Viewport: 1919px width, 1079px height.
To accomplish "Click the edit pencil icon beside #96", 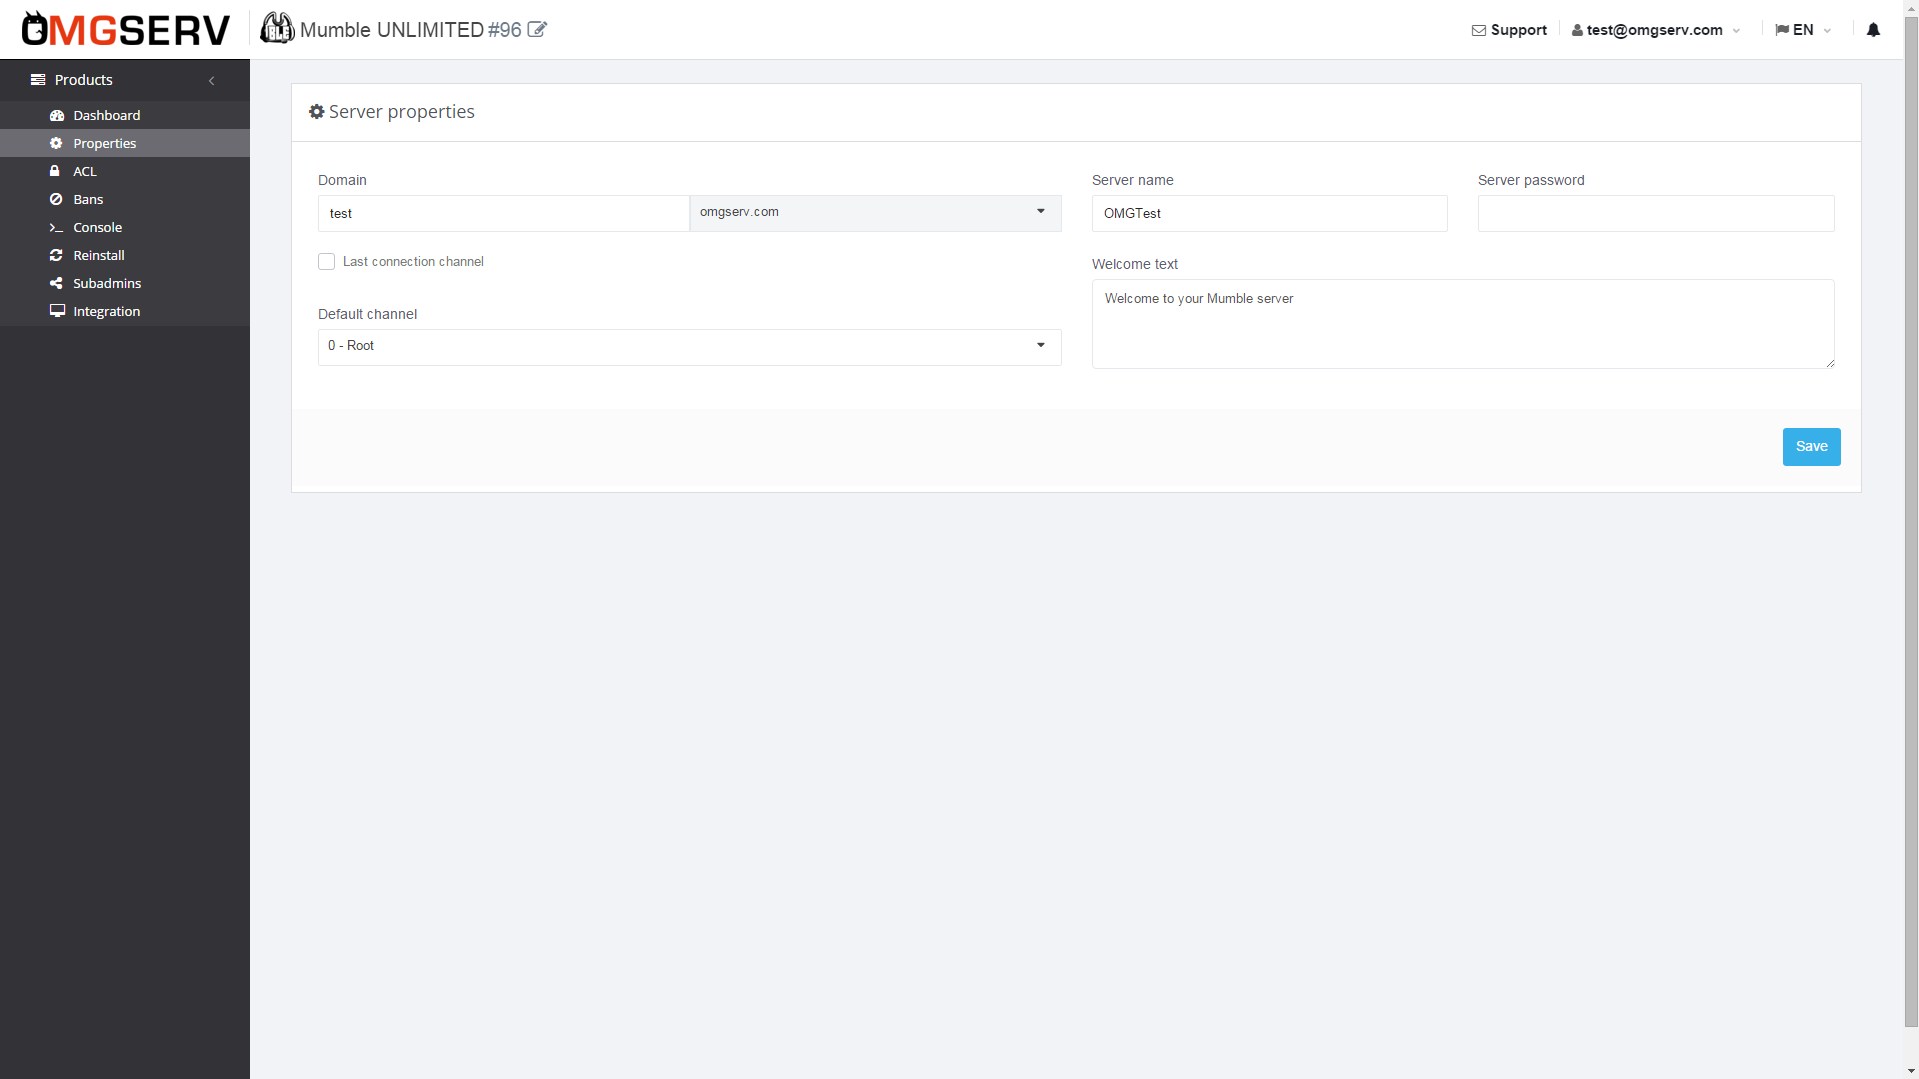I will tap(537, 30).
